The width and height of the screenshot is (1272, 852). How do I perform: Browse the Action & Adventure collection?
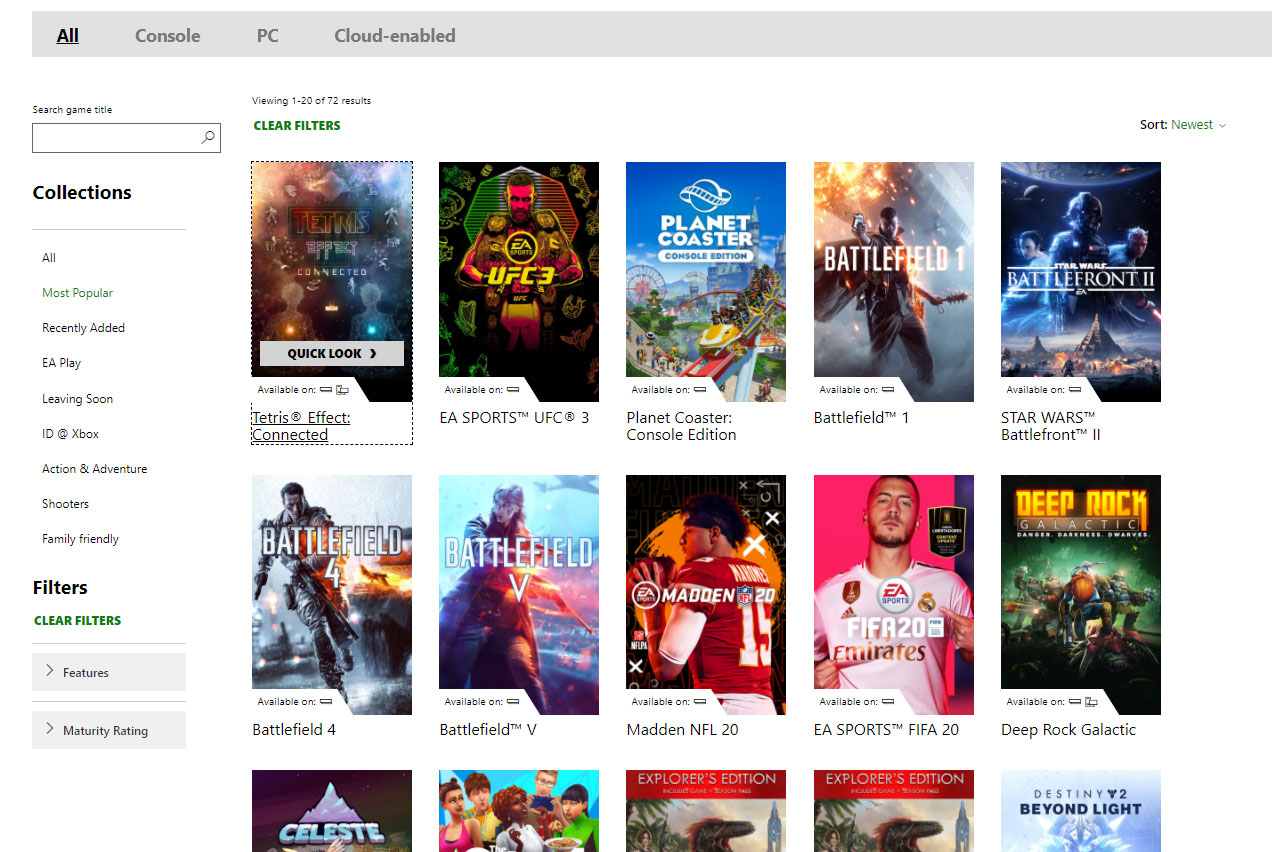click(94, 469)
